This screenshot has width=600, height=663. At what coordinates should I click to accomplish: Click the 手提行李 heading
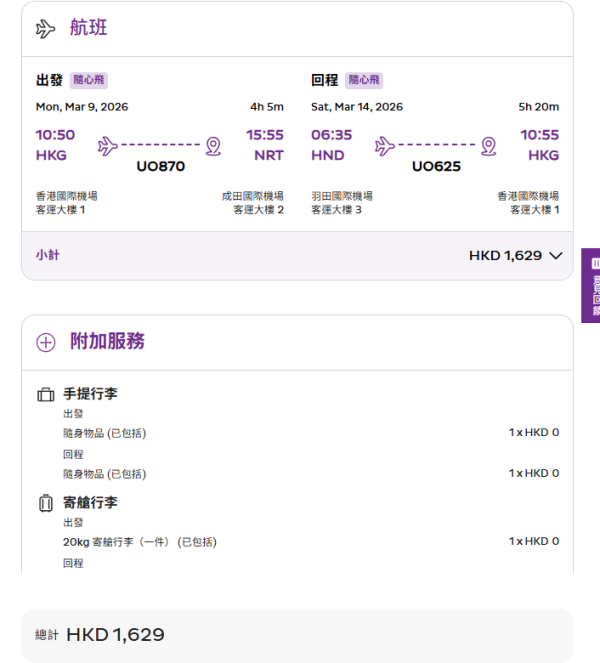coord(90,394)
